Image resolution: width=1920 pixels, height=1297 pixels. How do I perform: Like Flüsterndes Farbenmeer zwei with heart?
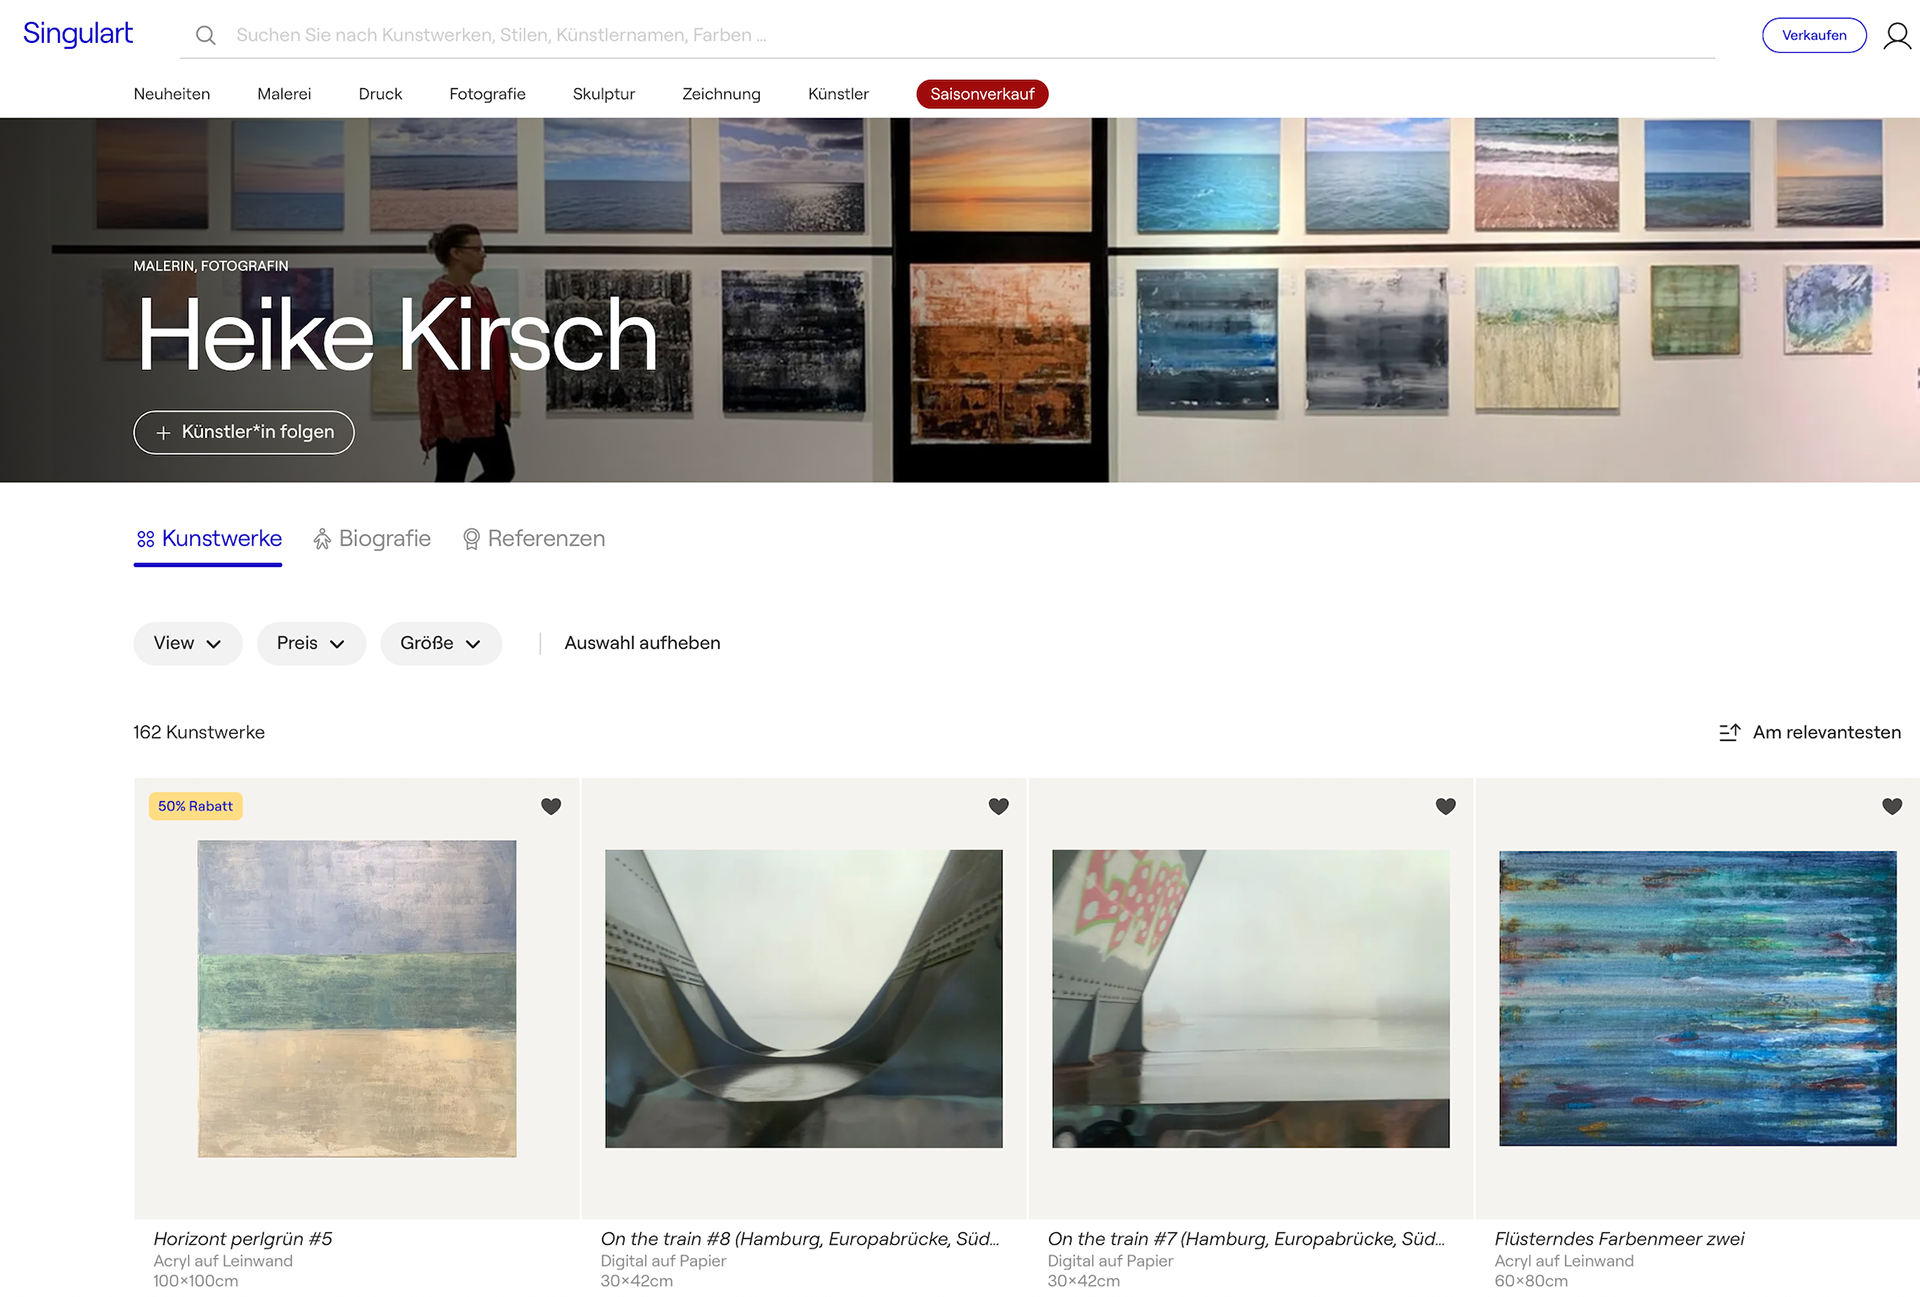tap(1892, 806)
